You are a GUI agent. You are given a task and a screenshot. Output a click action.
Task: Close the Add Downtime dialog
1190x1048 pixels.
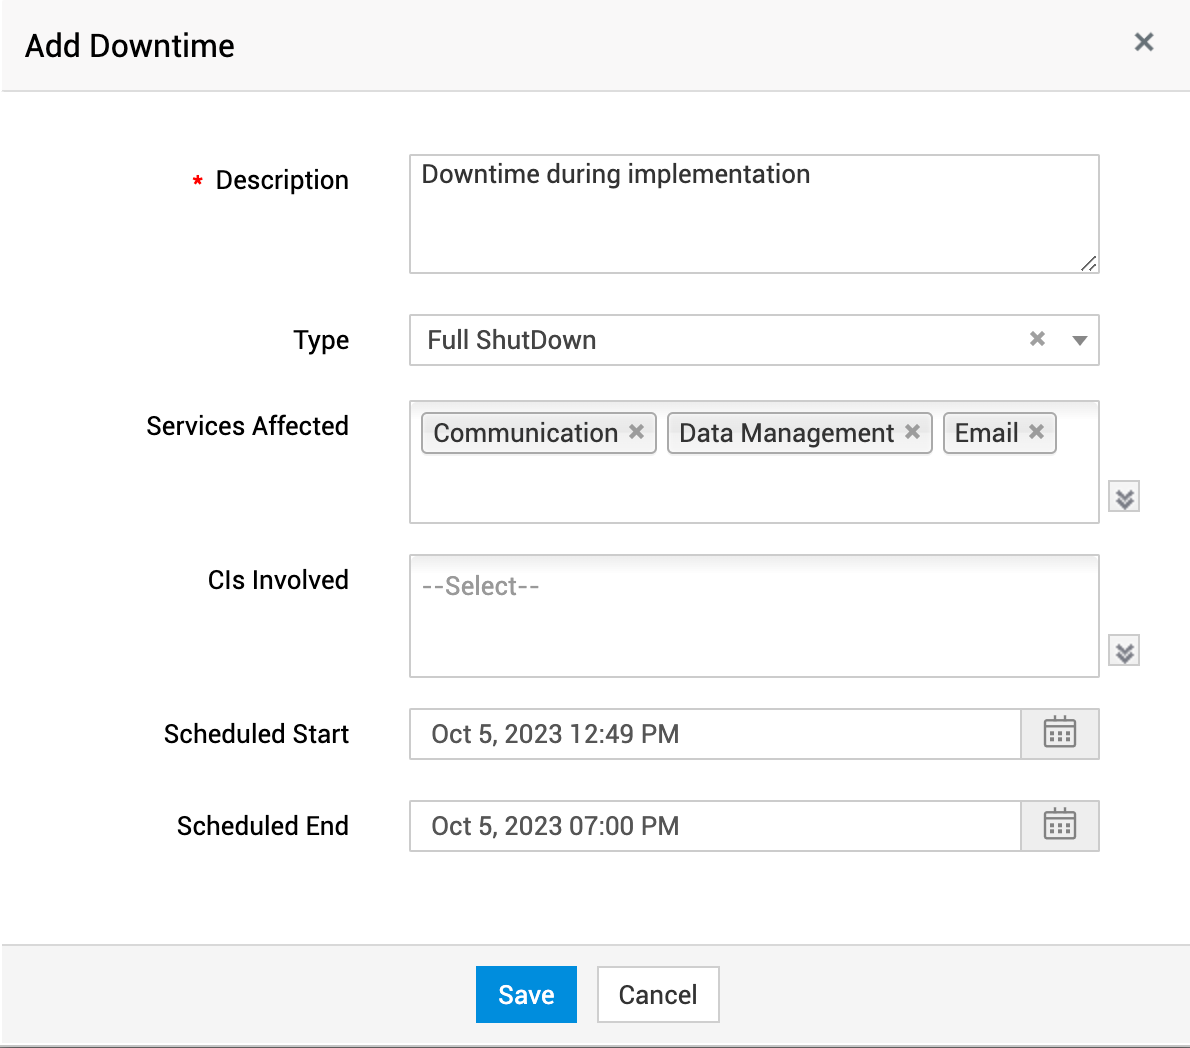pyautogui.click(x=1143, y=42)
